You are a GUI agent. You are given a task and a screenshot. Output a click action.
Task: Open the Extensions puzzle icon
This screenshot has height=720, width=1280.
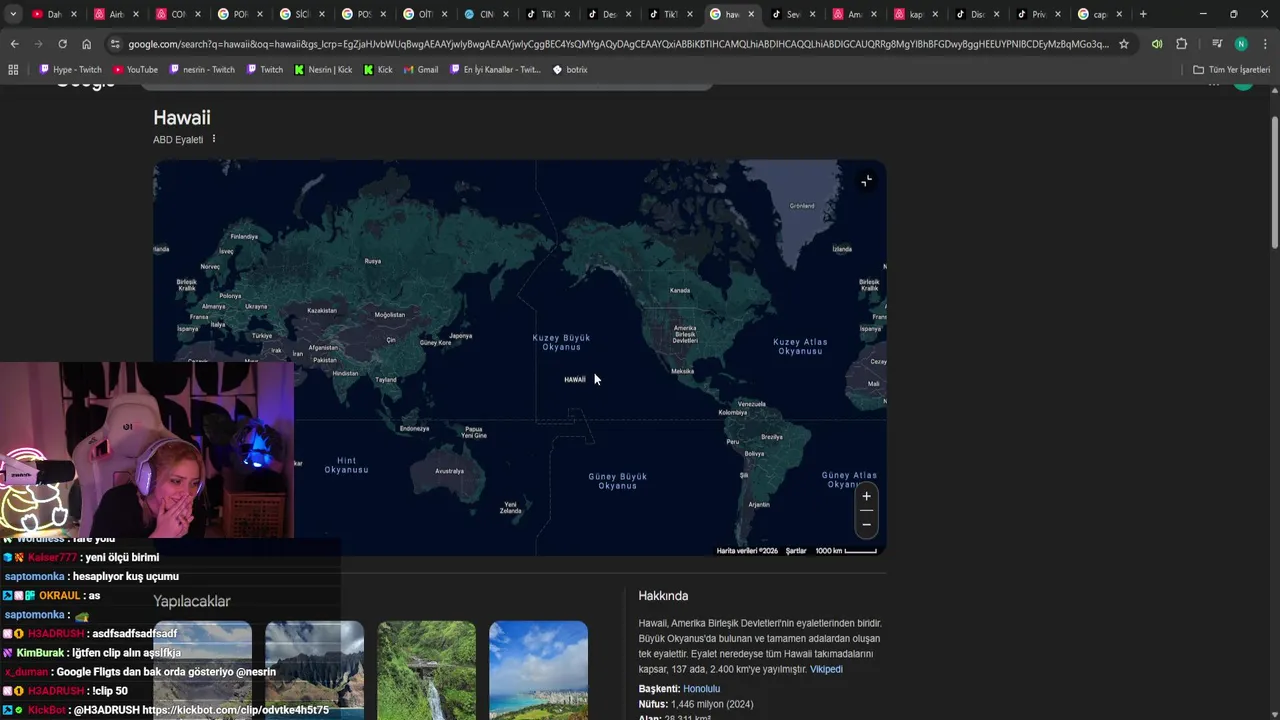(1182, 44)
